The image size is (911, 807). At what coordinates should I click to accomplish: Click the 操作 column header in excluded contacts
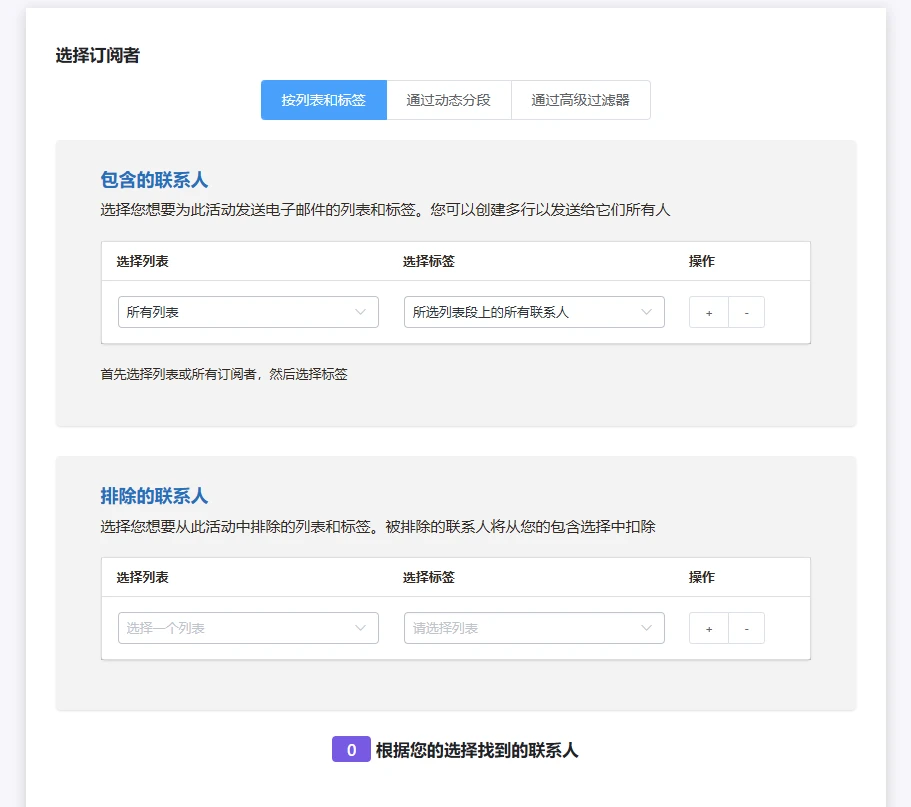(x=703, y=577)
